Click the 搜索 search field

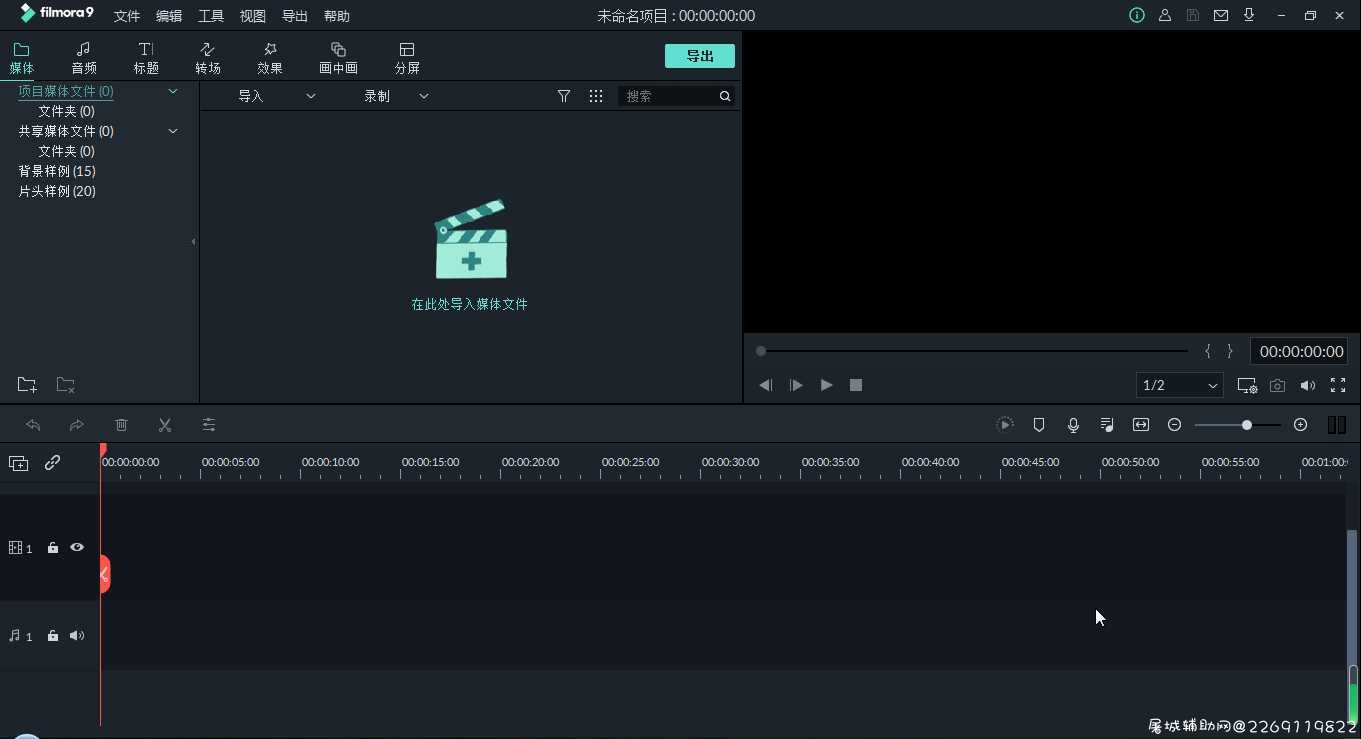pos(668,96)
